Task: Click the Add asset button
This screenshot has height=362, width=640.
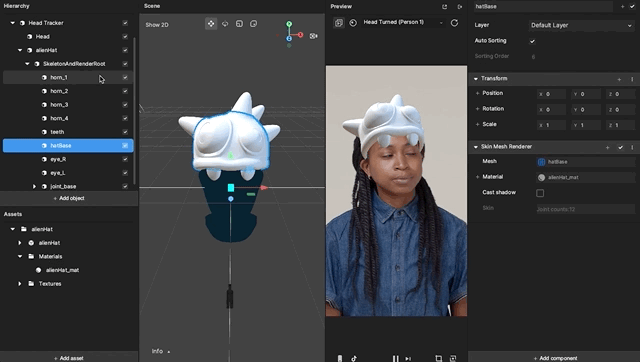Action: [69, 358]
